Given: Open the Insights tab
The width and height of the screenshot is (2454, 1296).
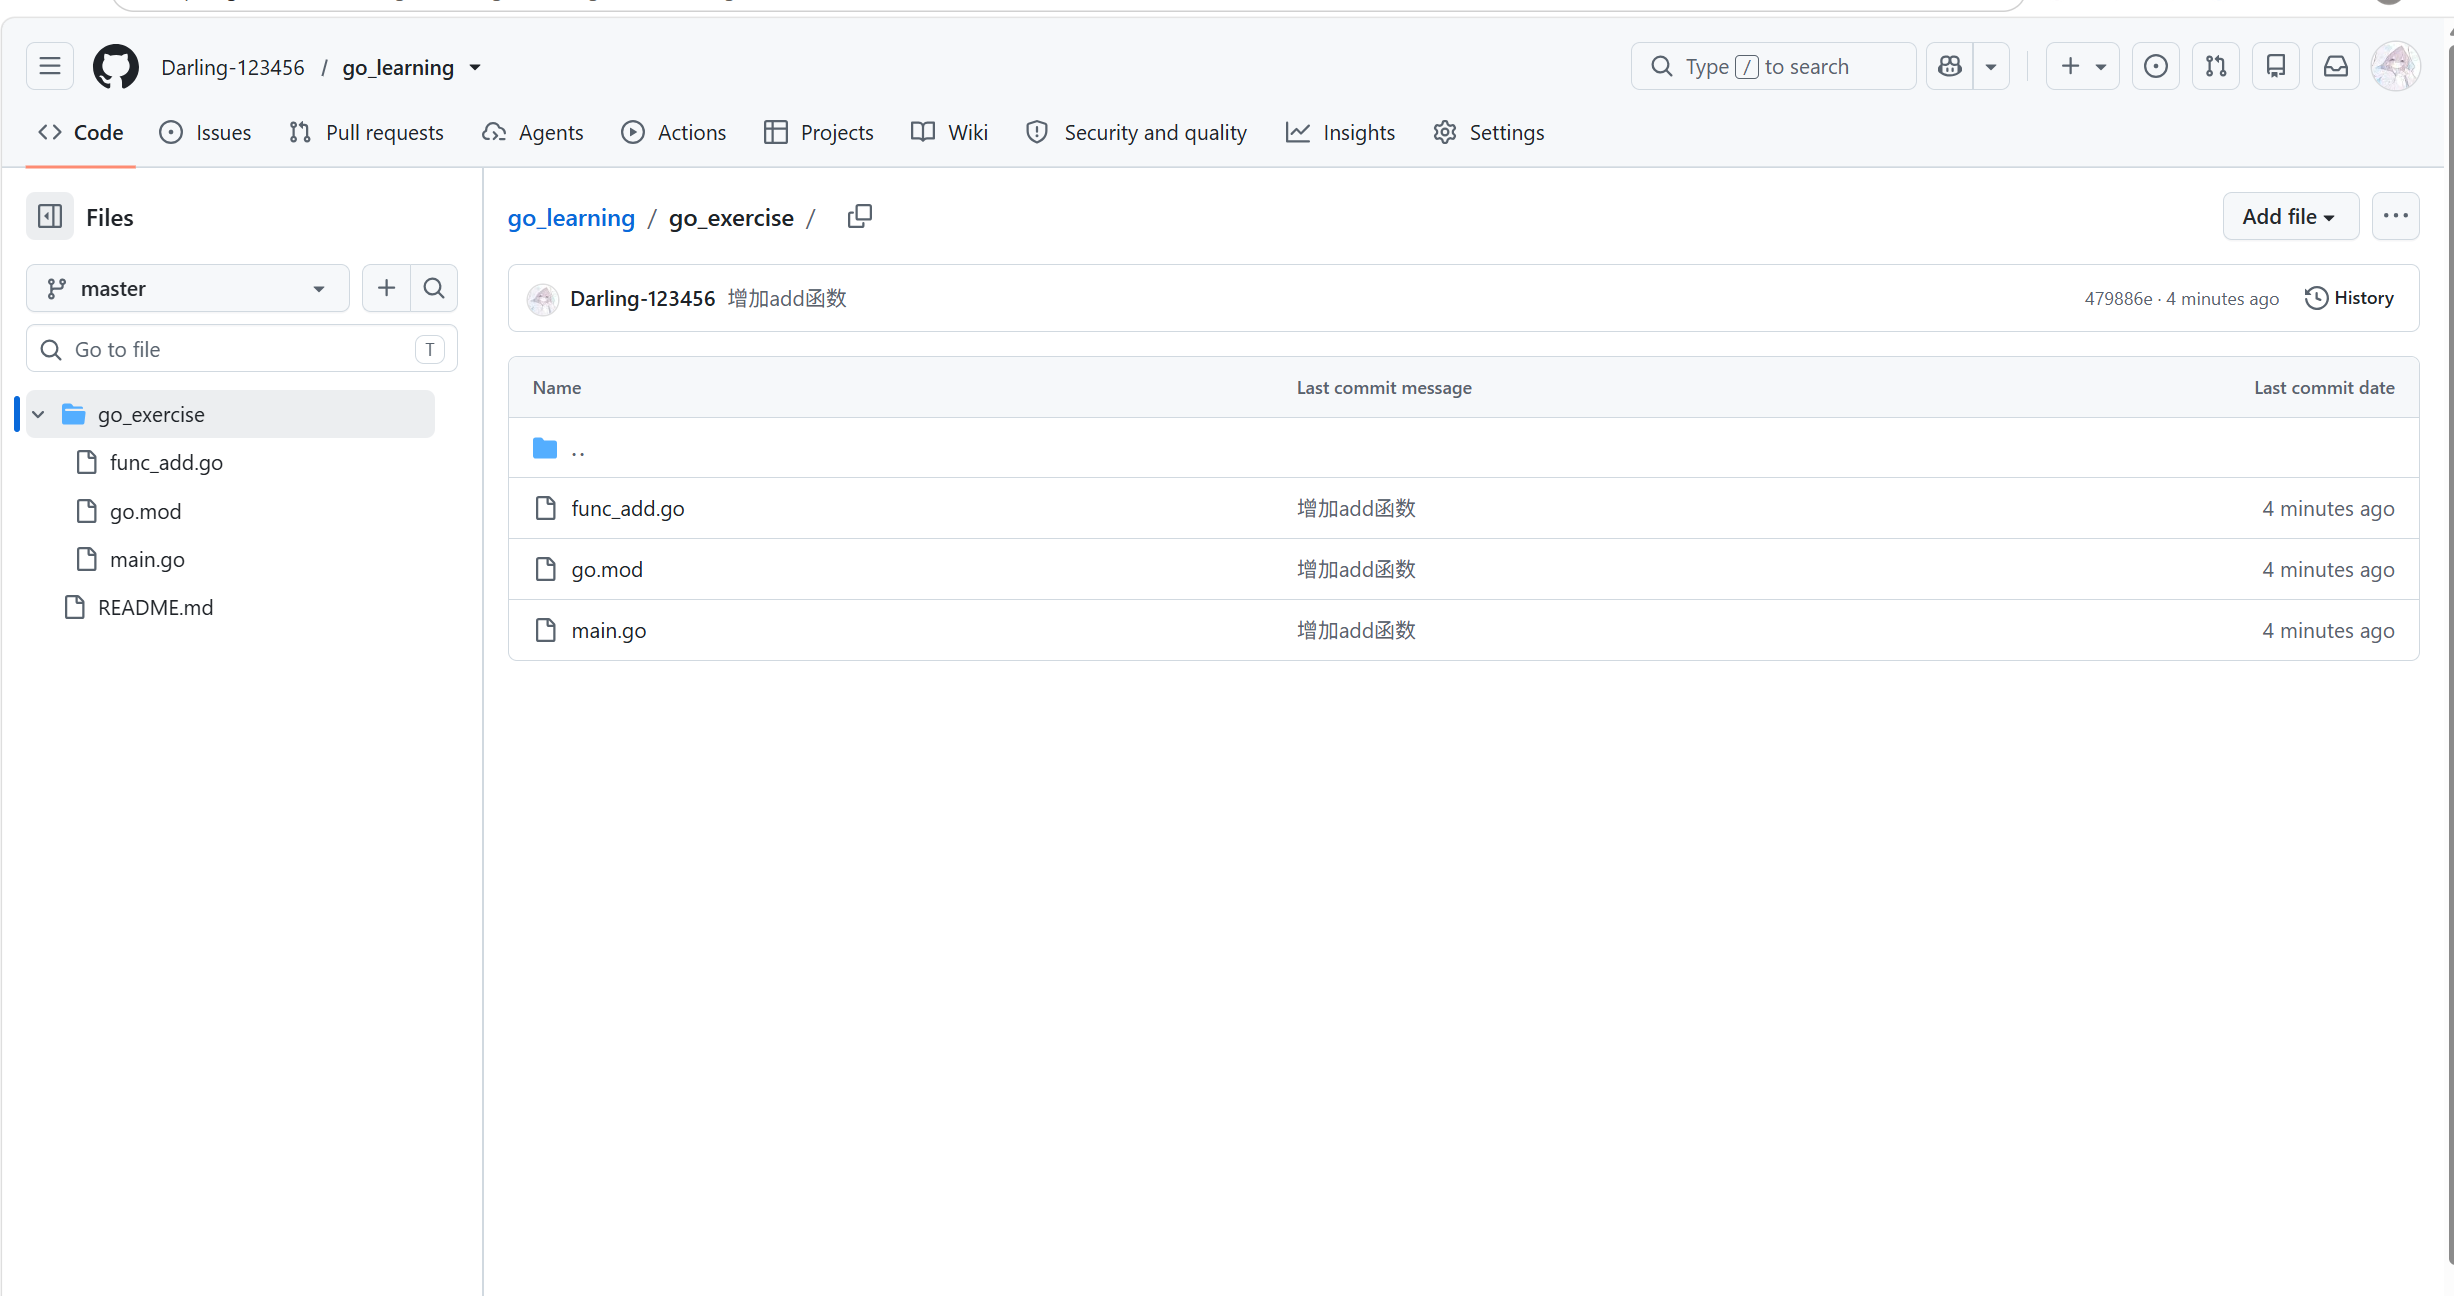Looking at the screenshot, I should point(1340,132).
